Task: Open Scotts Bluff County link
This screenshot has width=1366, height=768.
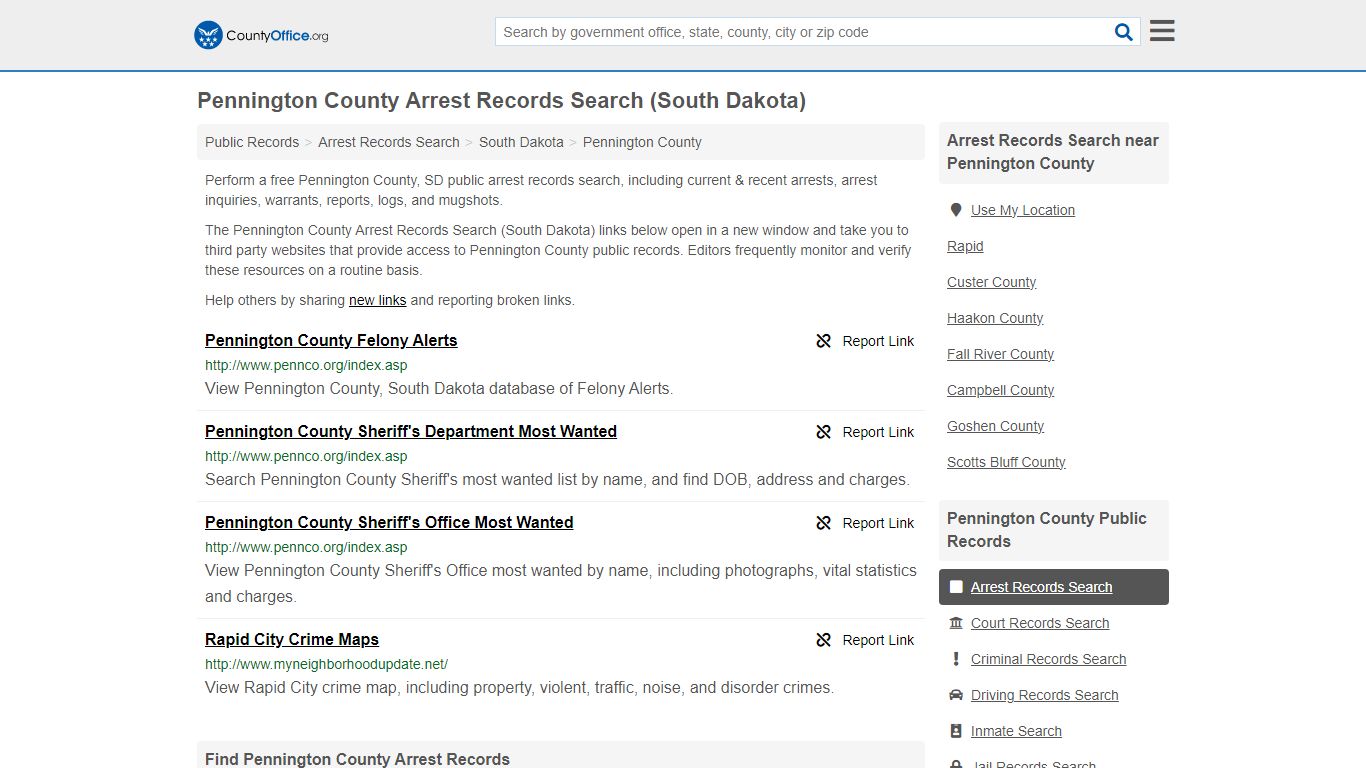Action: point(1006,462)
